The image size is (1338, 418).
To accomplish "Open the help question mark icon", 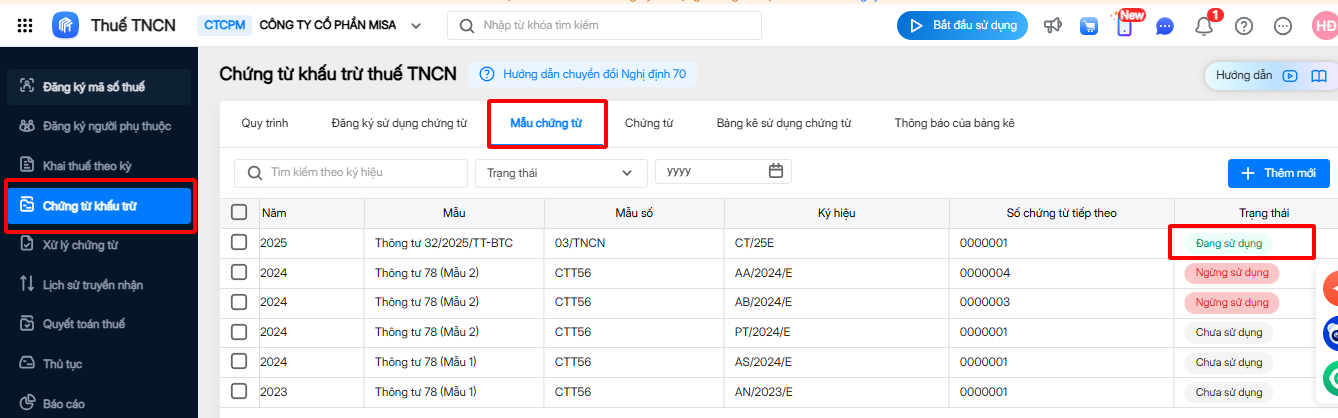I will click(x=1243, y=26).
